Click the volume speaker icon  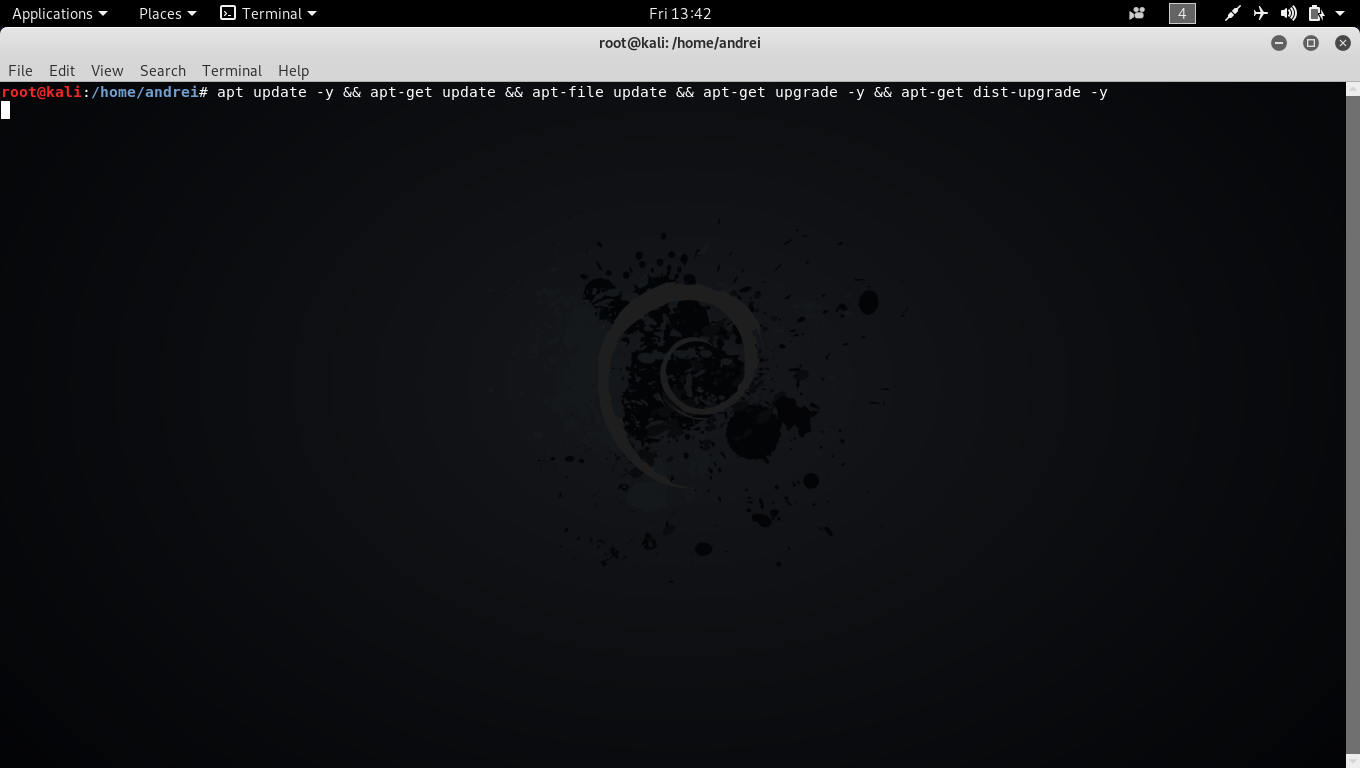[1289, 14]
